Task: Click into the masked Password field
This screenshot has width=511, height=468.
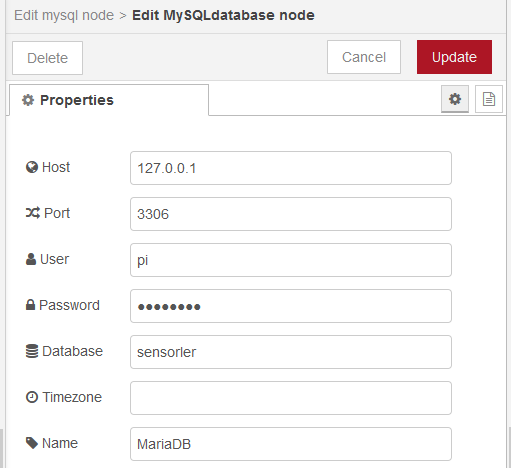Action: pyautogui.click(x=291, y=306)
